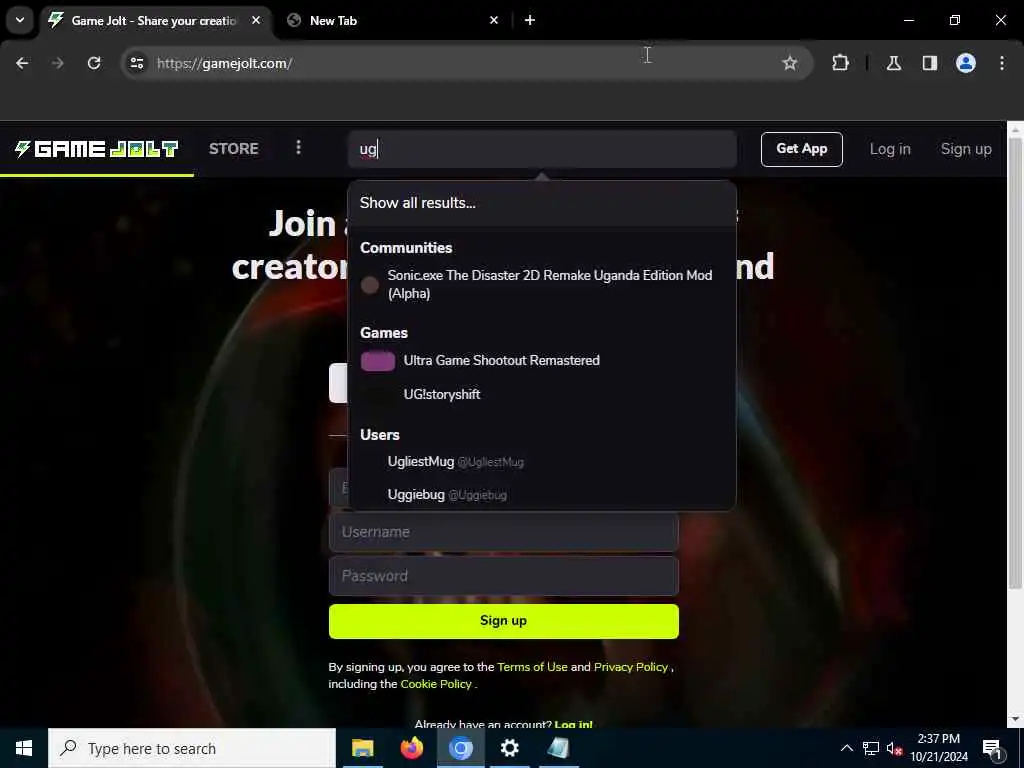Image resolution: width=1024 pixels, height=768 pixels.
Task: Click the Sonic.exe community avatar icon
Action: [x=370, y=285]
